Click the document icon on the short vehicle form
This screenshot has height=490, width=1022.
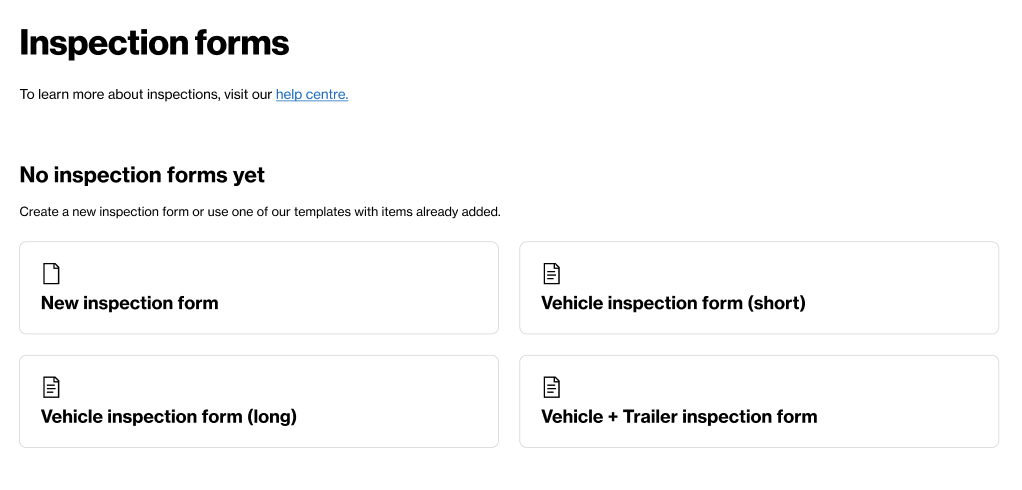[x=551, y=274]
